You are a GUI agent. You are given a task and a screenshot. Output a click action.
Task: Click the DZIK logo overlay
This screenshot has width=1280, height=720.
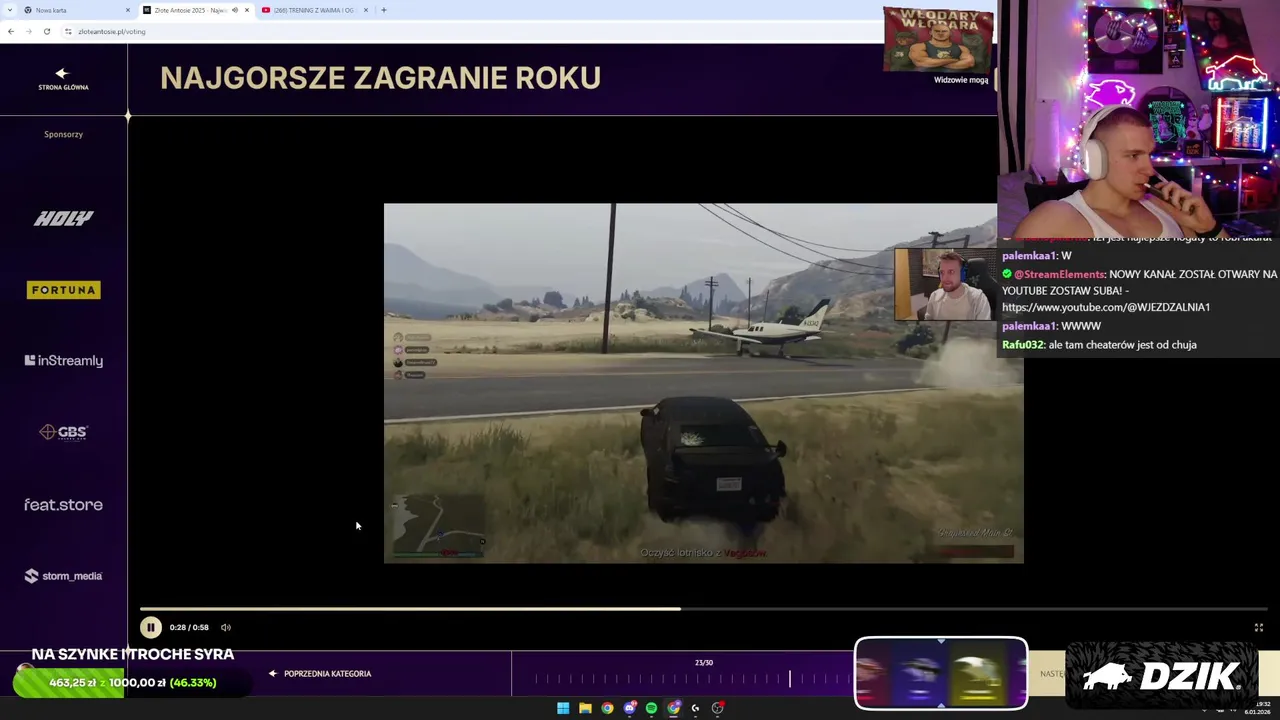1161,676
